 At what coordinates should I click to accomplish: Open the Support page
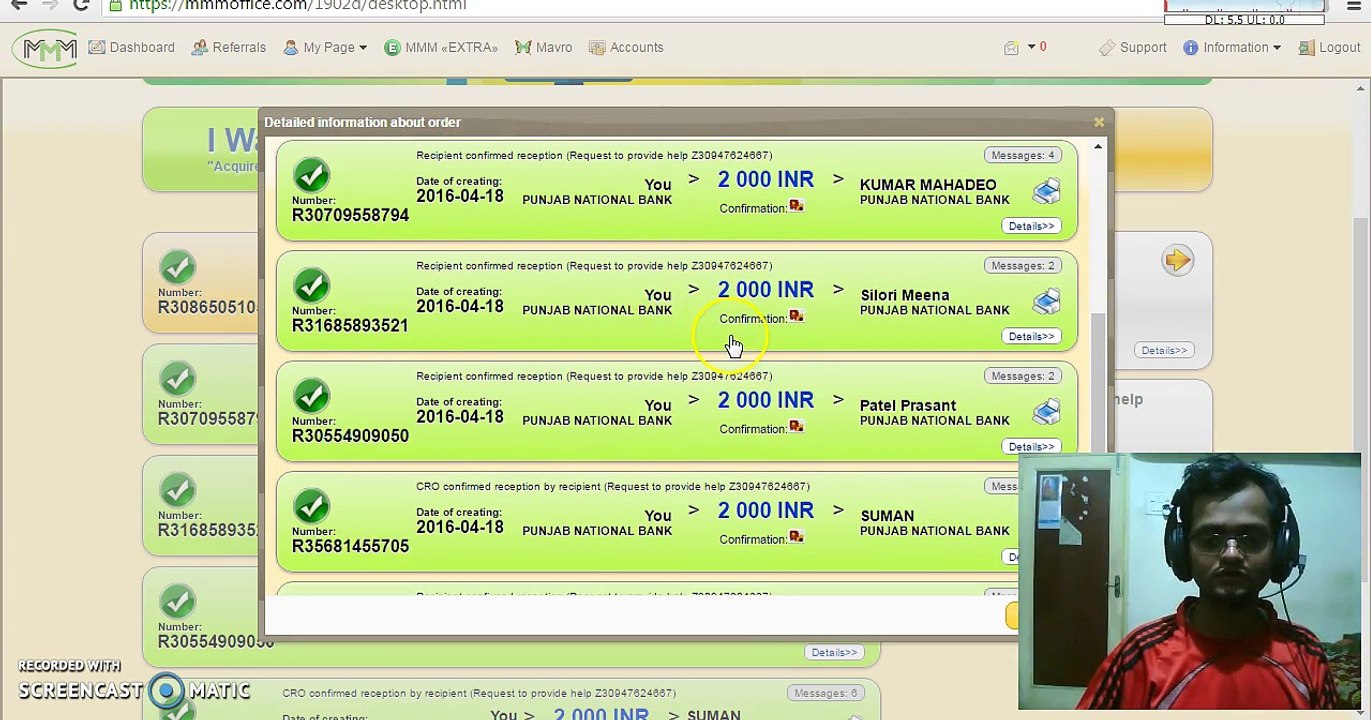coord(1133,48)
